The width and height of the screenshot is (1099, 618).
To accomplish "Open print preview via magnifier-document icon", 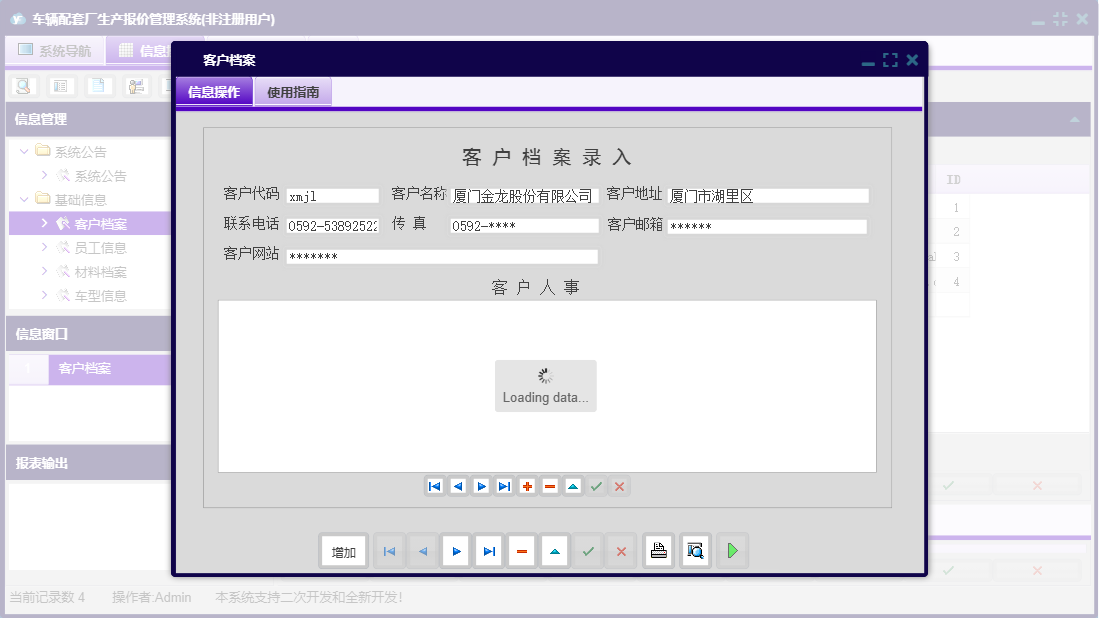I will (x=694, y=550).
